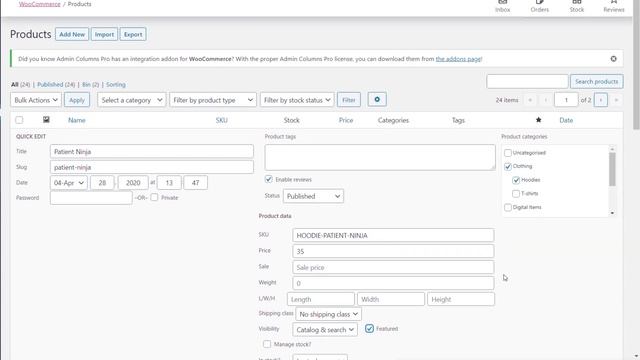This screenshot has height=360, width=640.
Task: Uncheck the Clothing category
Action: point(508,166)
